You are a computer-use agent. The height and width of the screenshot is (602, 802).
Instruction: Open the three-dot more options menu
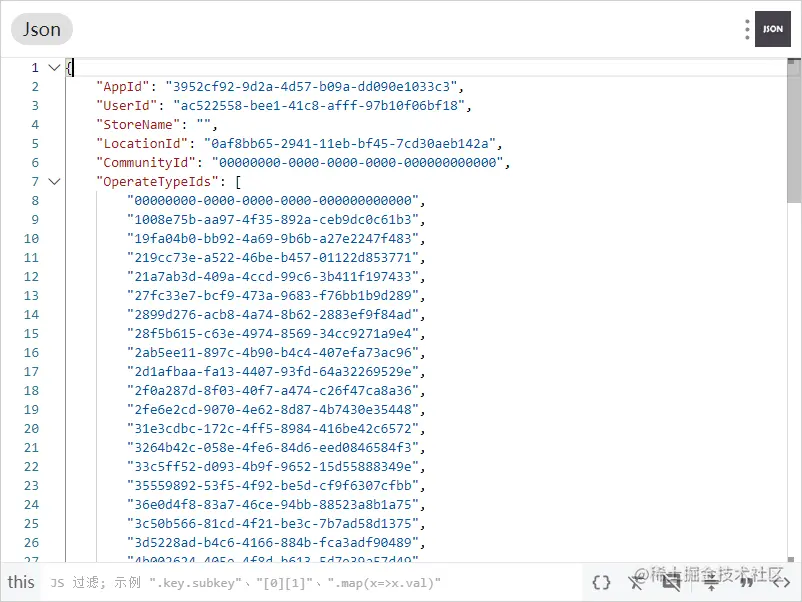[x=747, y=29]
